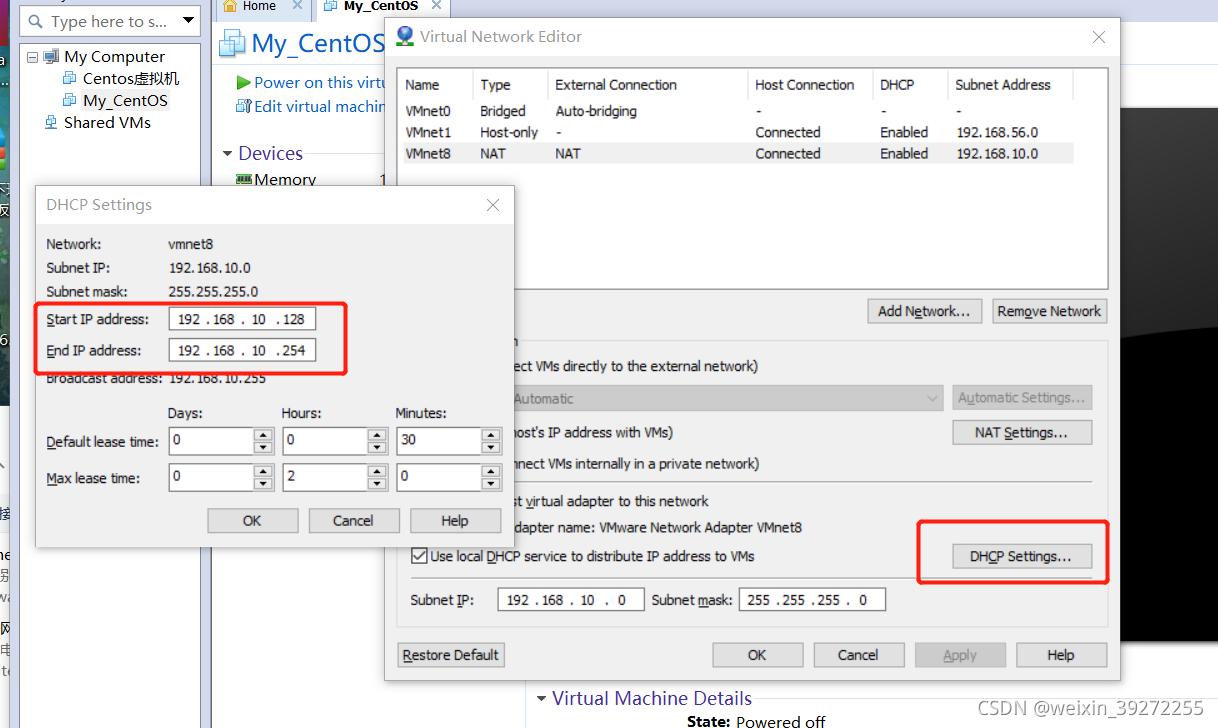Click the Centos虚拟机 VM icon

tap(70, 78)
